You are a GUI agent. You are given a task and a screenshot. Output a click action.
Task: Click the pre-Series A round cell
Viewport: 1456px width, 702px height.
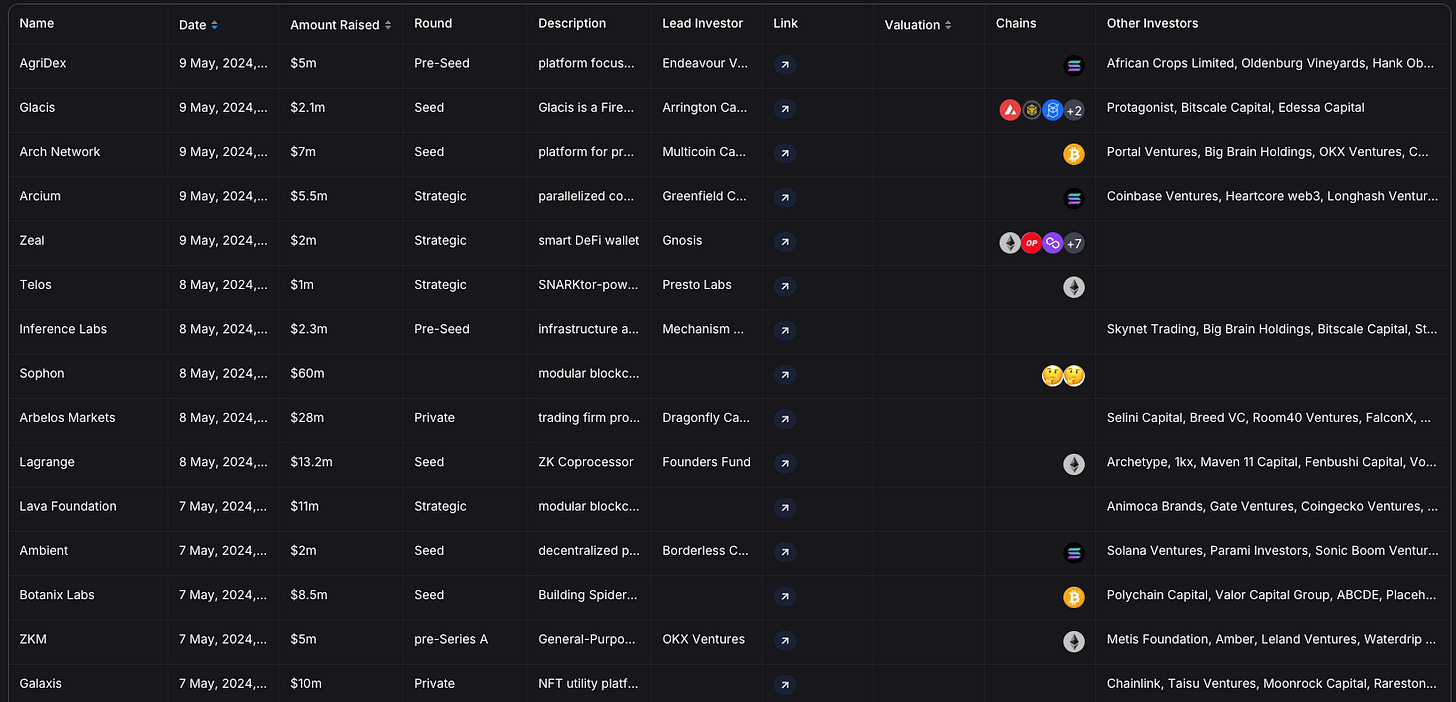[x=451, y=639]
